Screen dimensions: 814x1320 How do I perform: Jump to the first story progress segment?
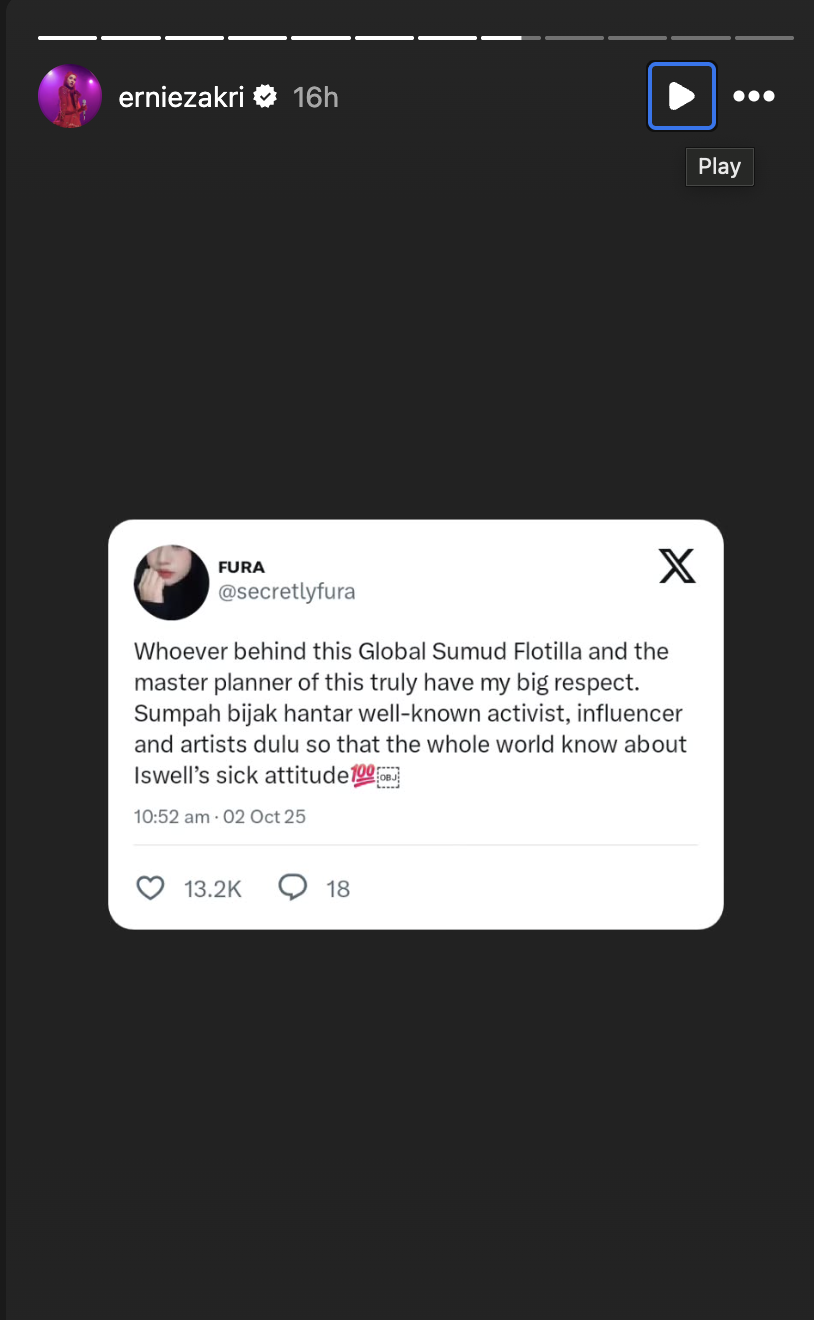(68, 38)
